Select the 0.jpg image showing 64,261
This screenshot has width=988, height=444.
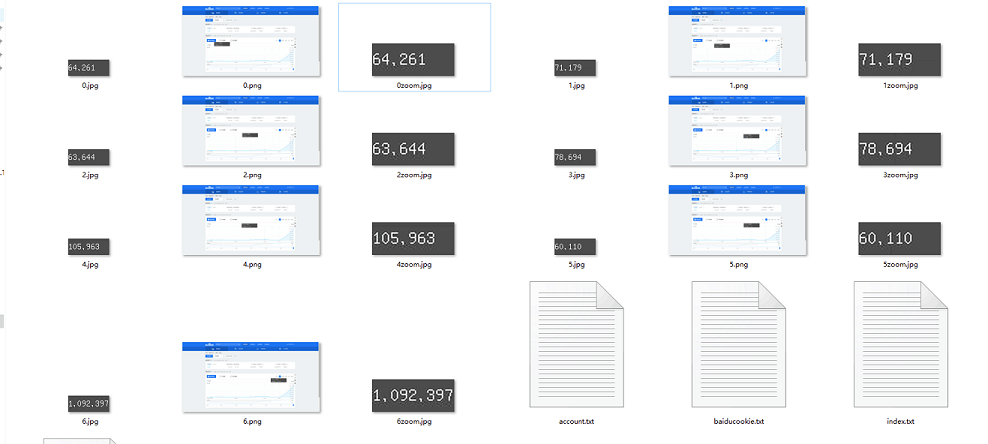(89, 68)
